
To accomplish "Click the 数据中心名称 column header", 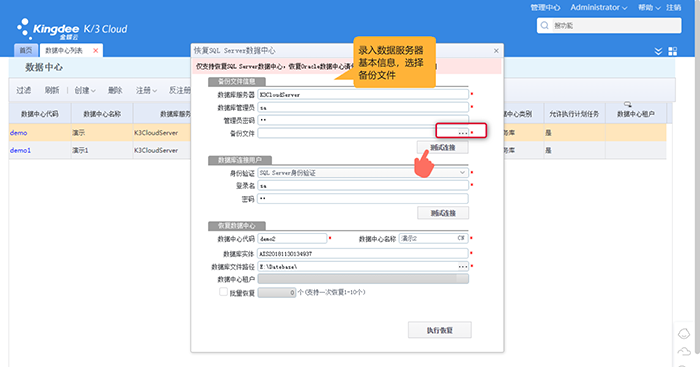I will pyautogui.click(x=102, y=114).
